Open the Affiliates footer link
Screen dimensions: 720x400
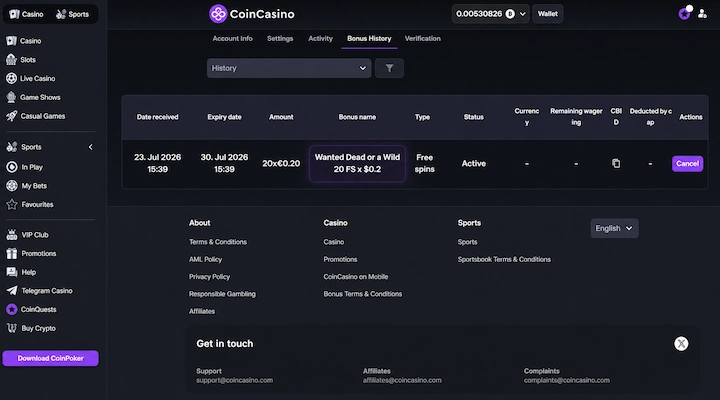(202, 311)
